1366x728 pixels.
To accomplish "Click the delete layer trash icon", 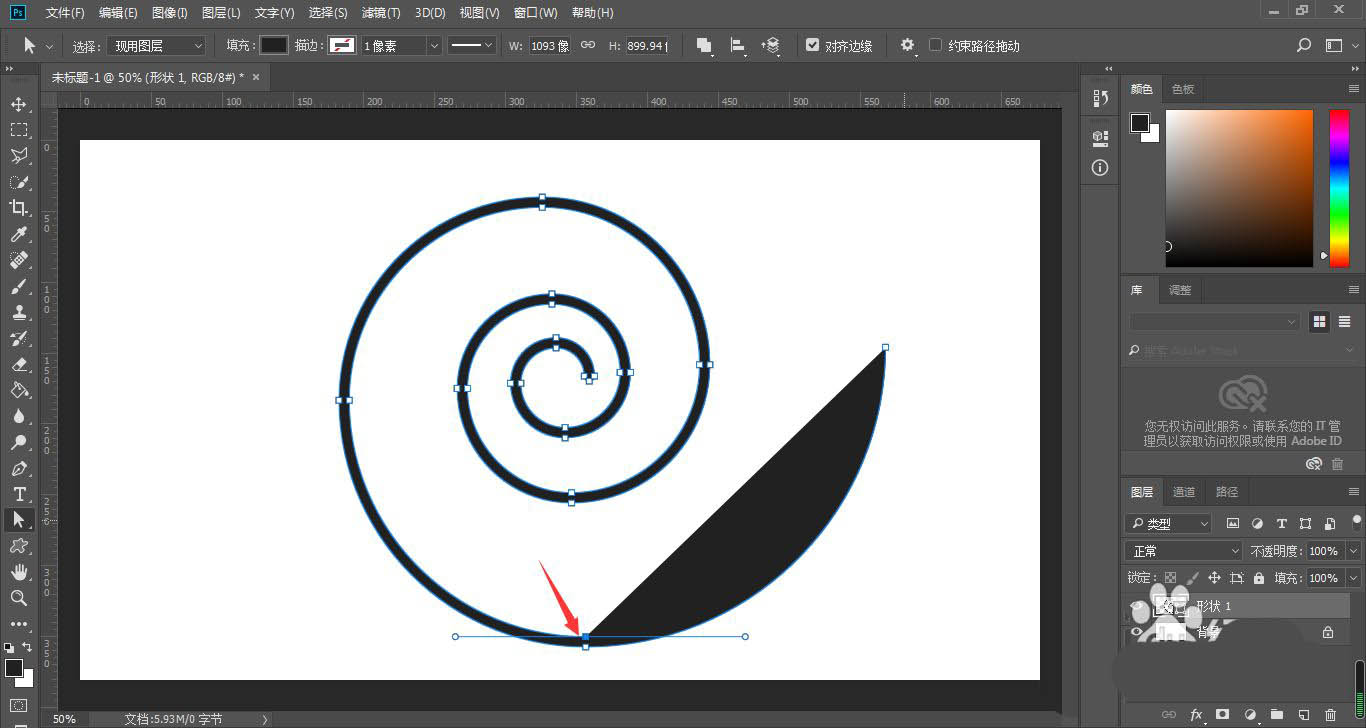I will click(1330, 714).
